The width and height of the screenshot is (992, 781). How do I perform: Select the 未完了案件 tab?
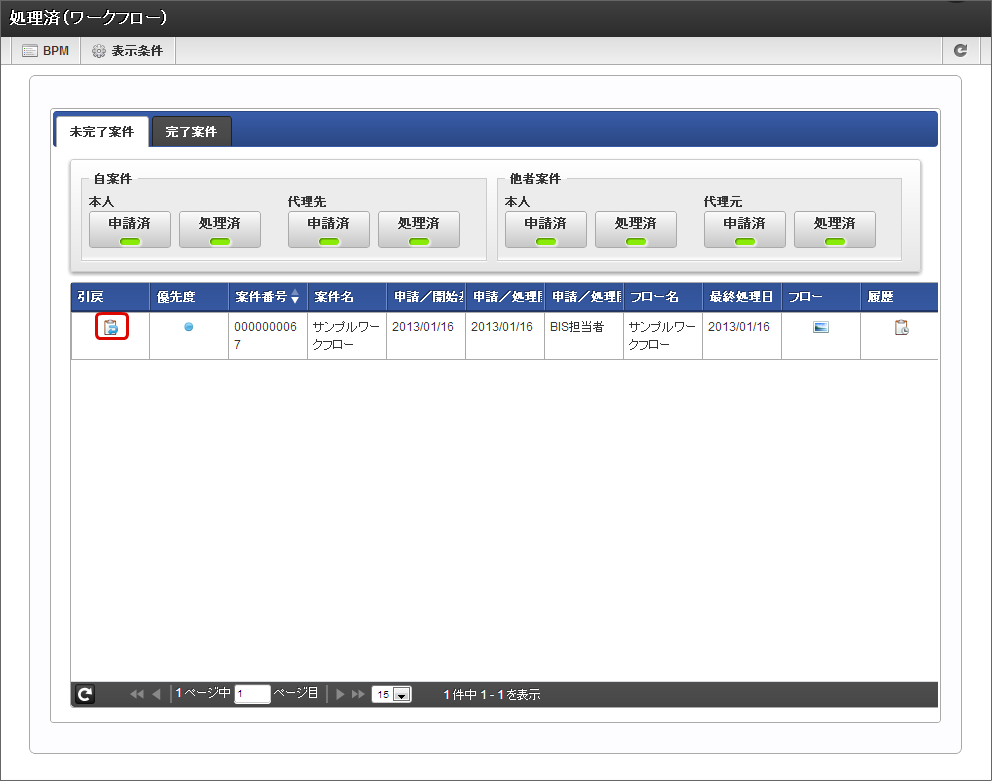(101, 132)
